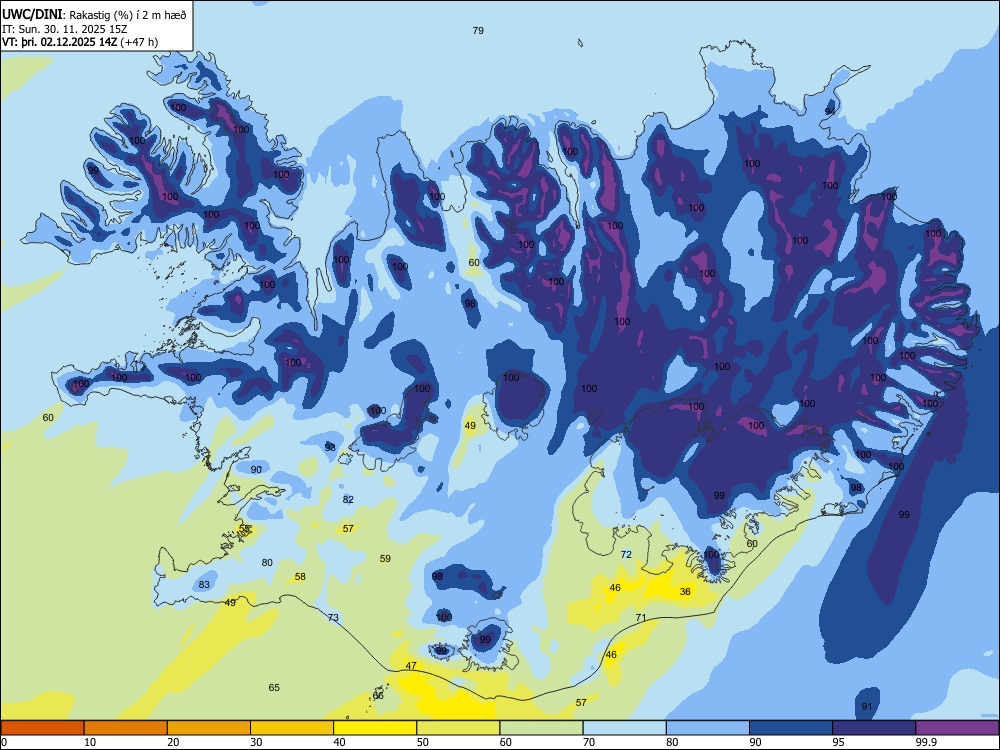
Task: Click the '83' value on the Reykjanes peninsula
Action: [204, 584]
